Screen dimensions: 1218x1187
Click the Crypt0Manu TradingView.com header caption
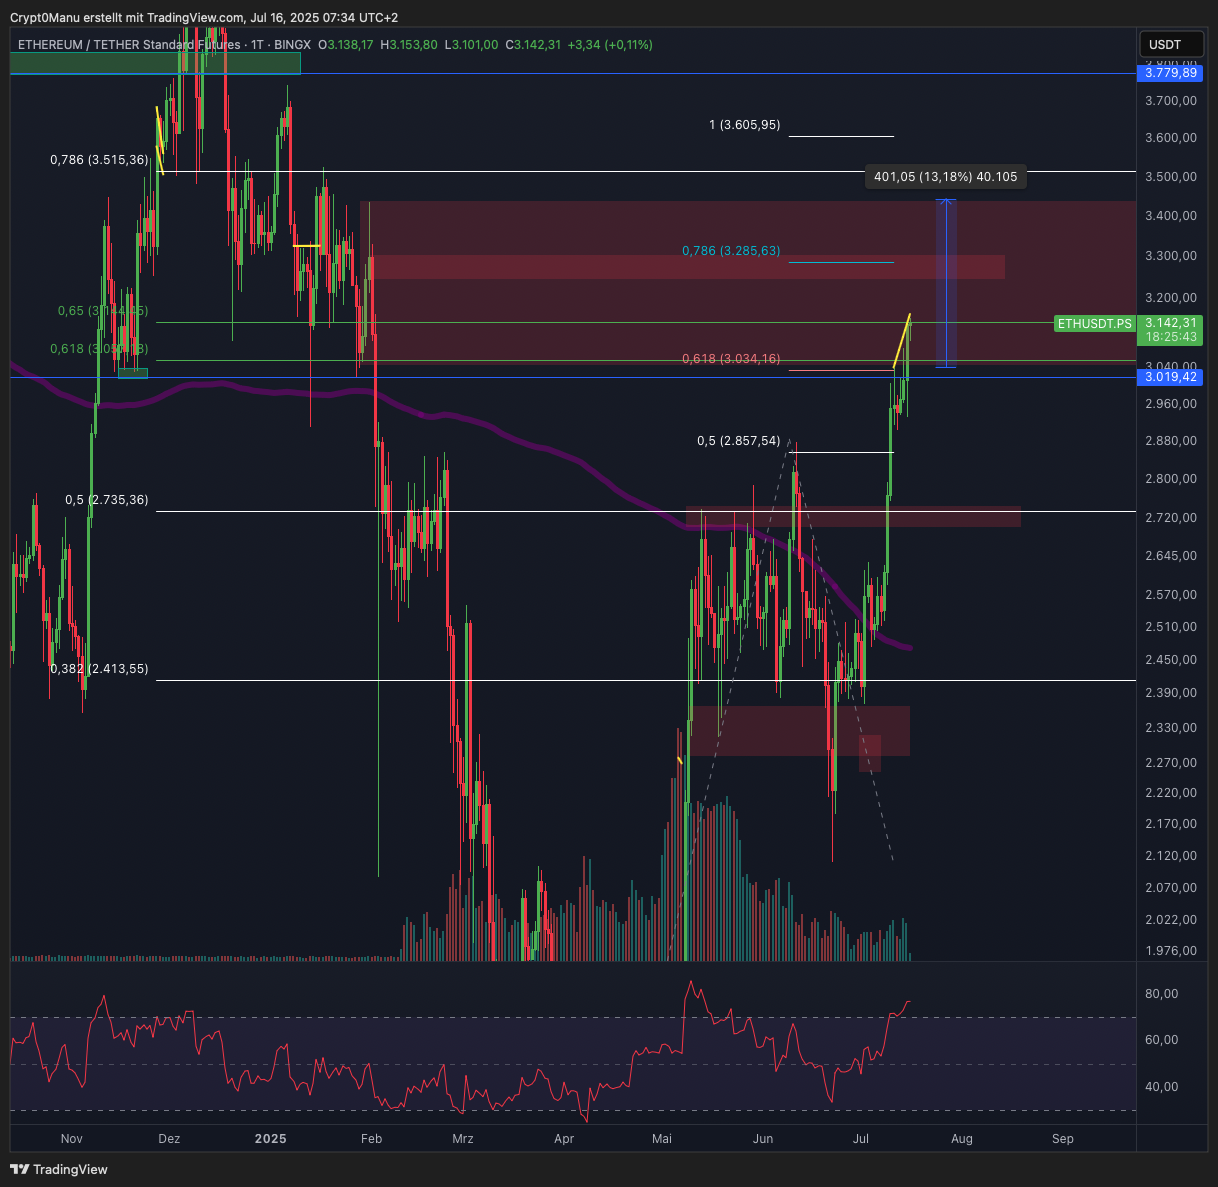point(204,18)
